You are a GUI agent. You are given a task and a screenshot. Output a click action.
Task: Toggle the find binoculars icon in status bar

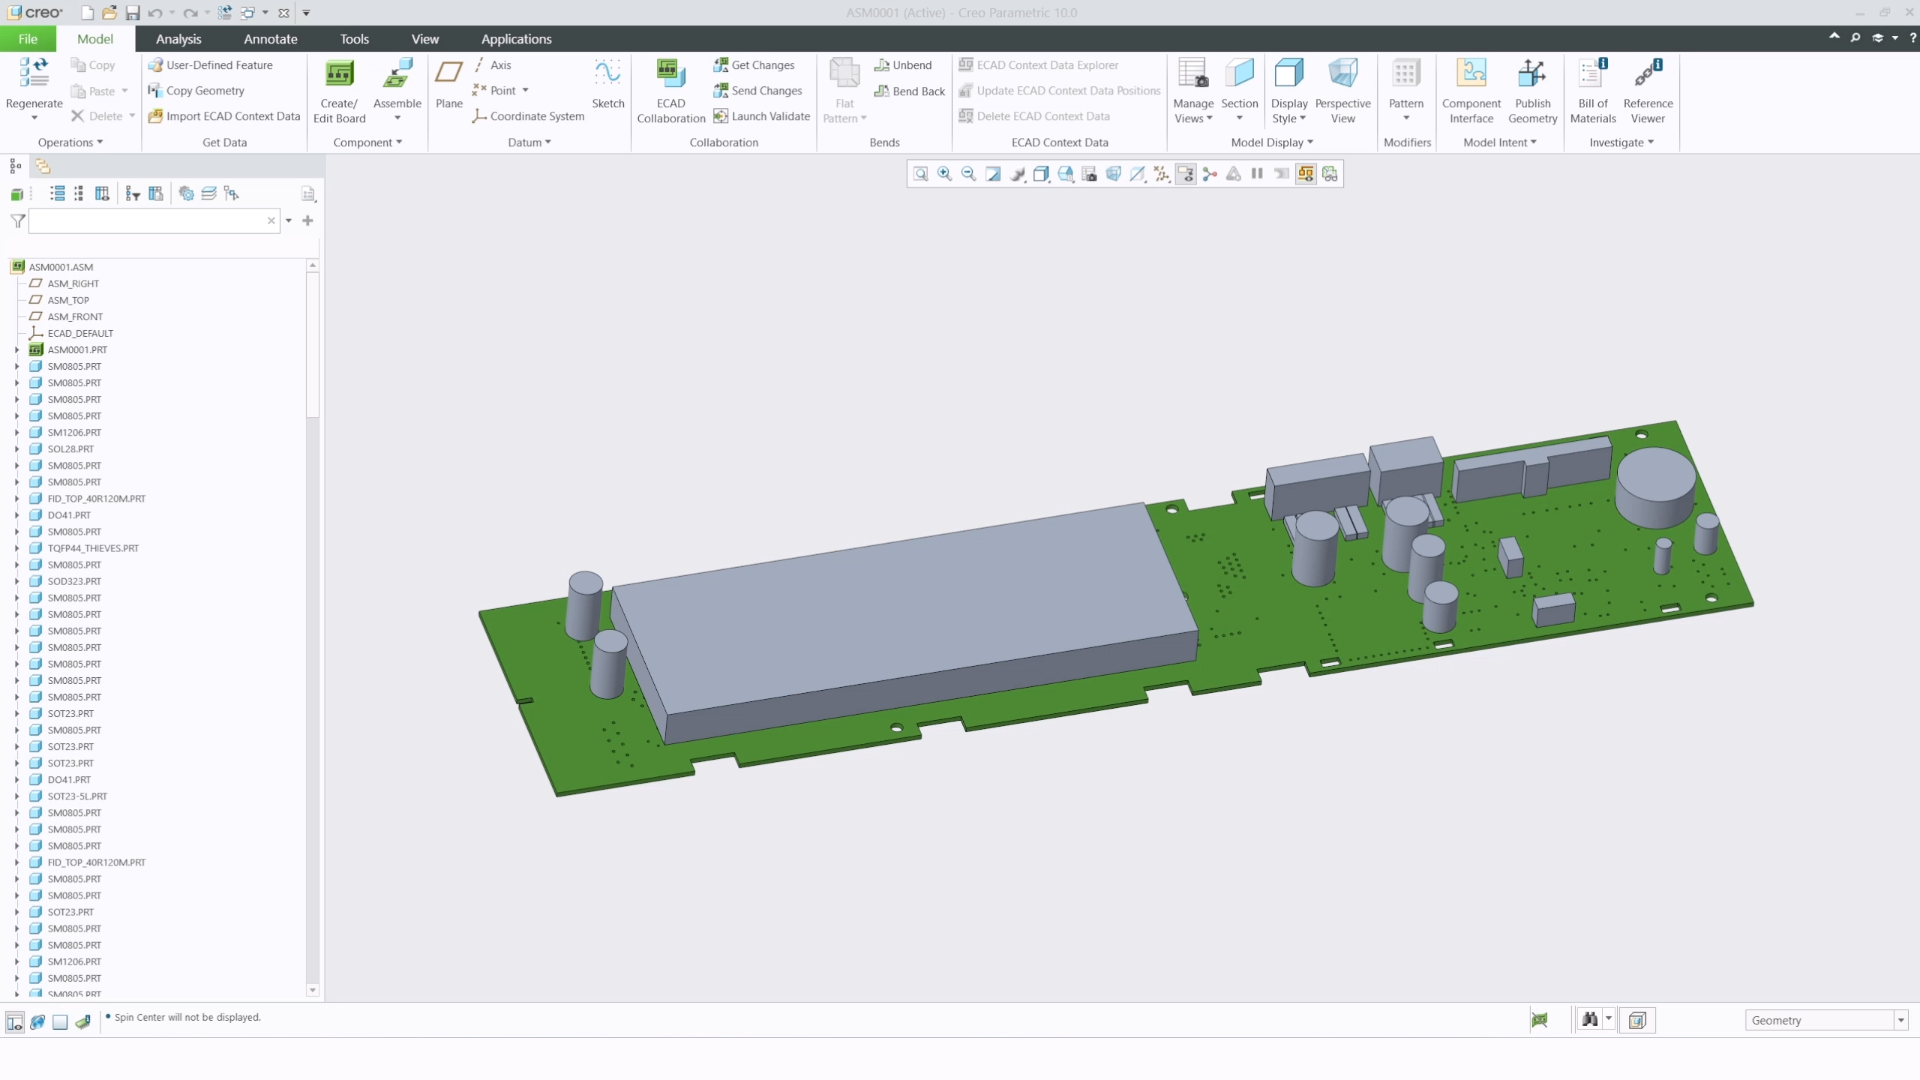pyautogui.click(x=1589, y=1020)
